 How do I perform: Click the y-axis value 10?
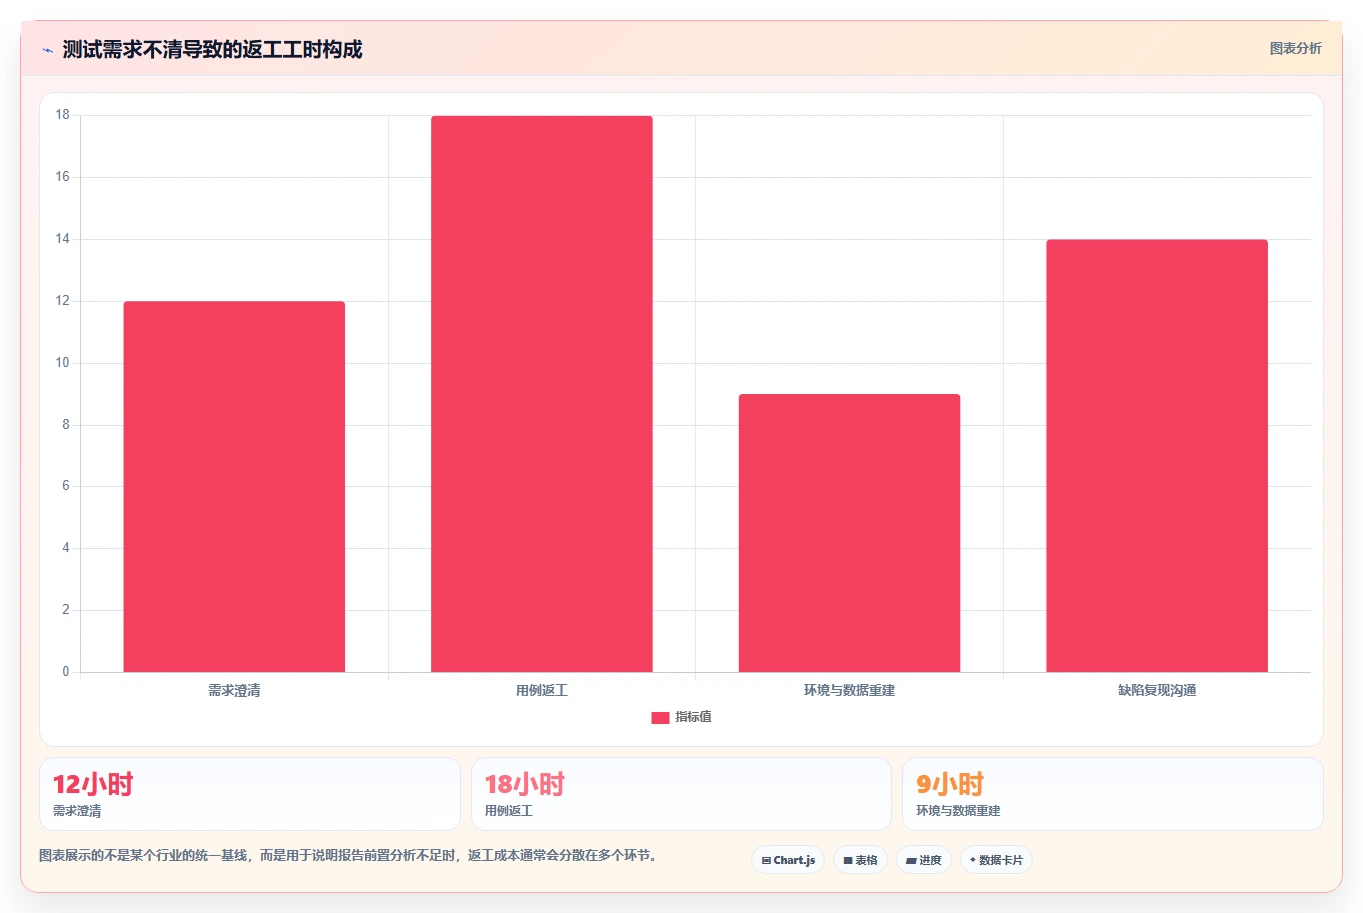[x=63, y=363]
